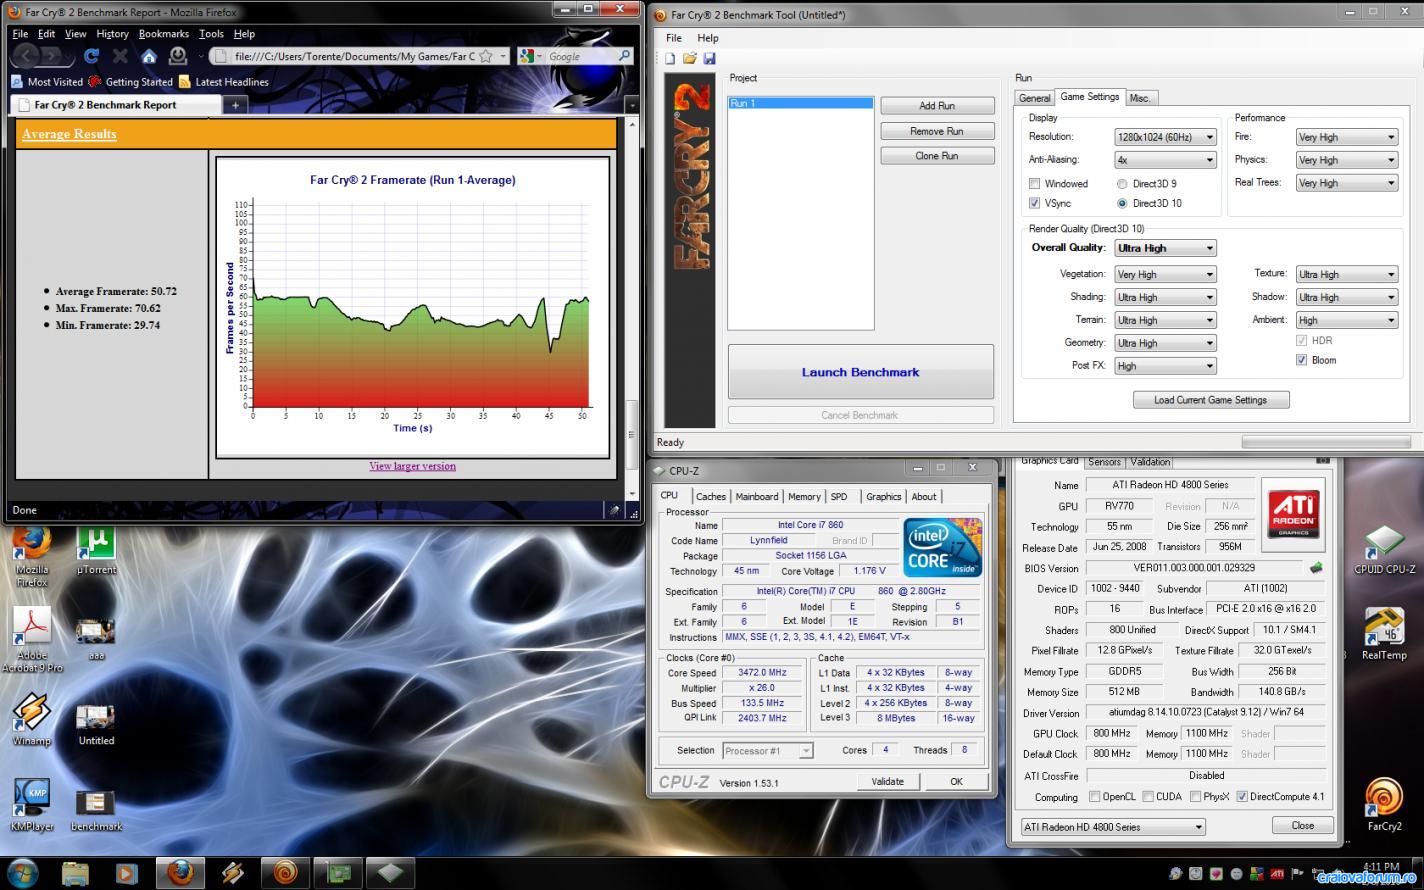Click the Add Run button
Screen dimensions: 1424x890
pyautogui.click(x=937, y=106)
